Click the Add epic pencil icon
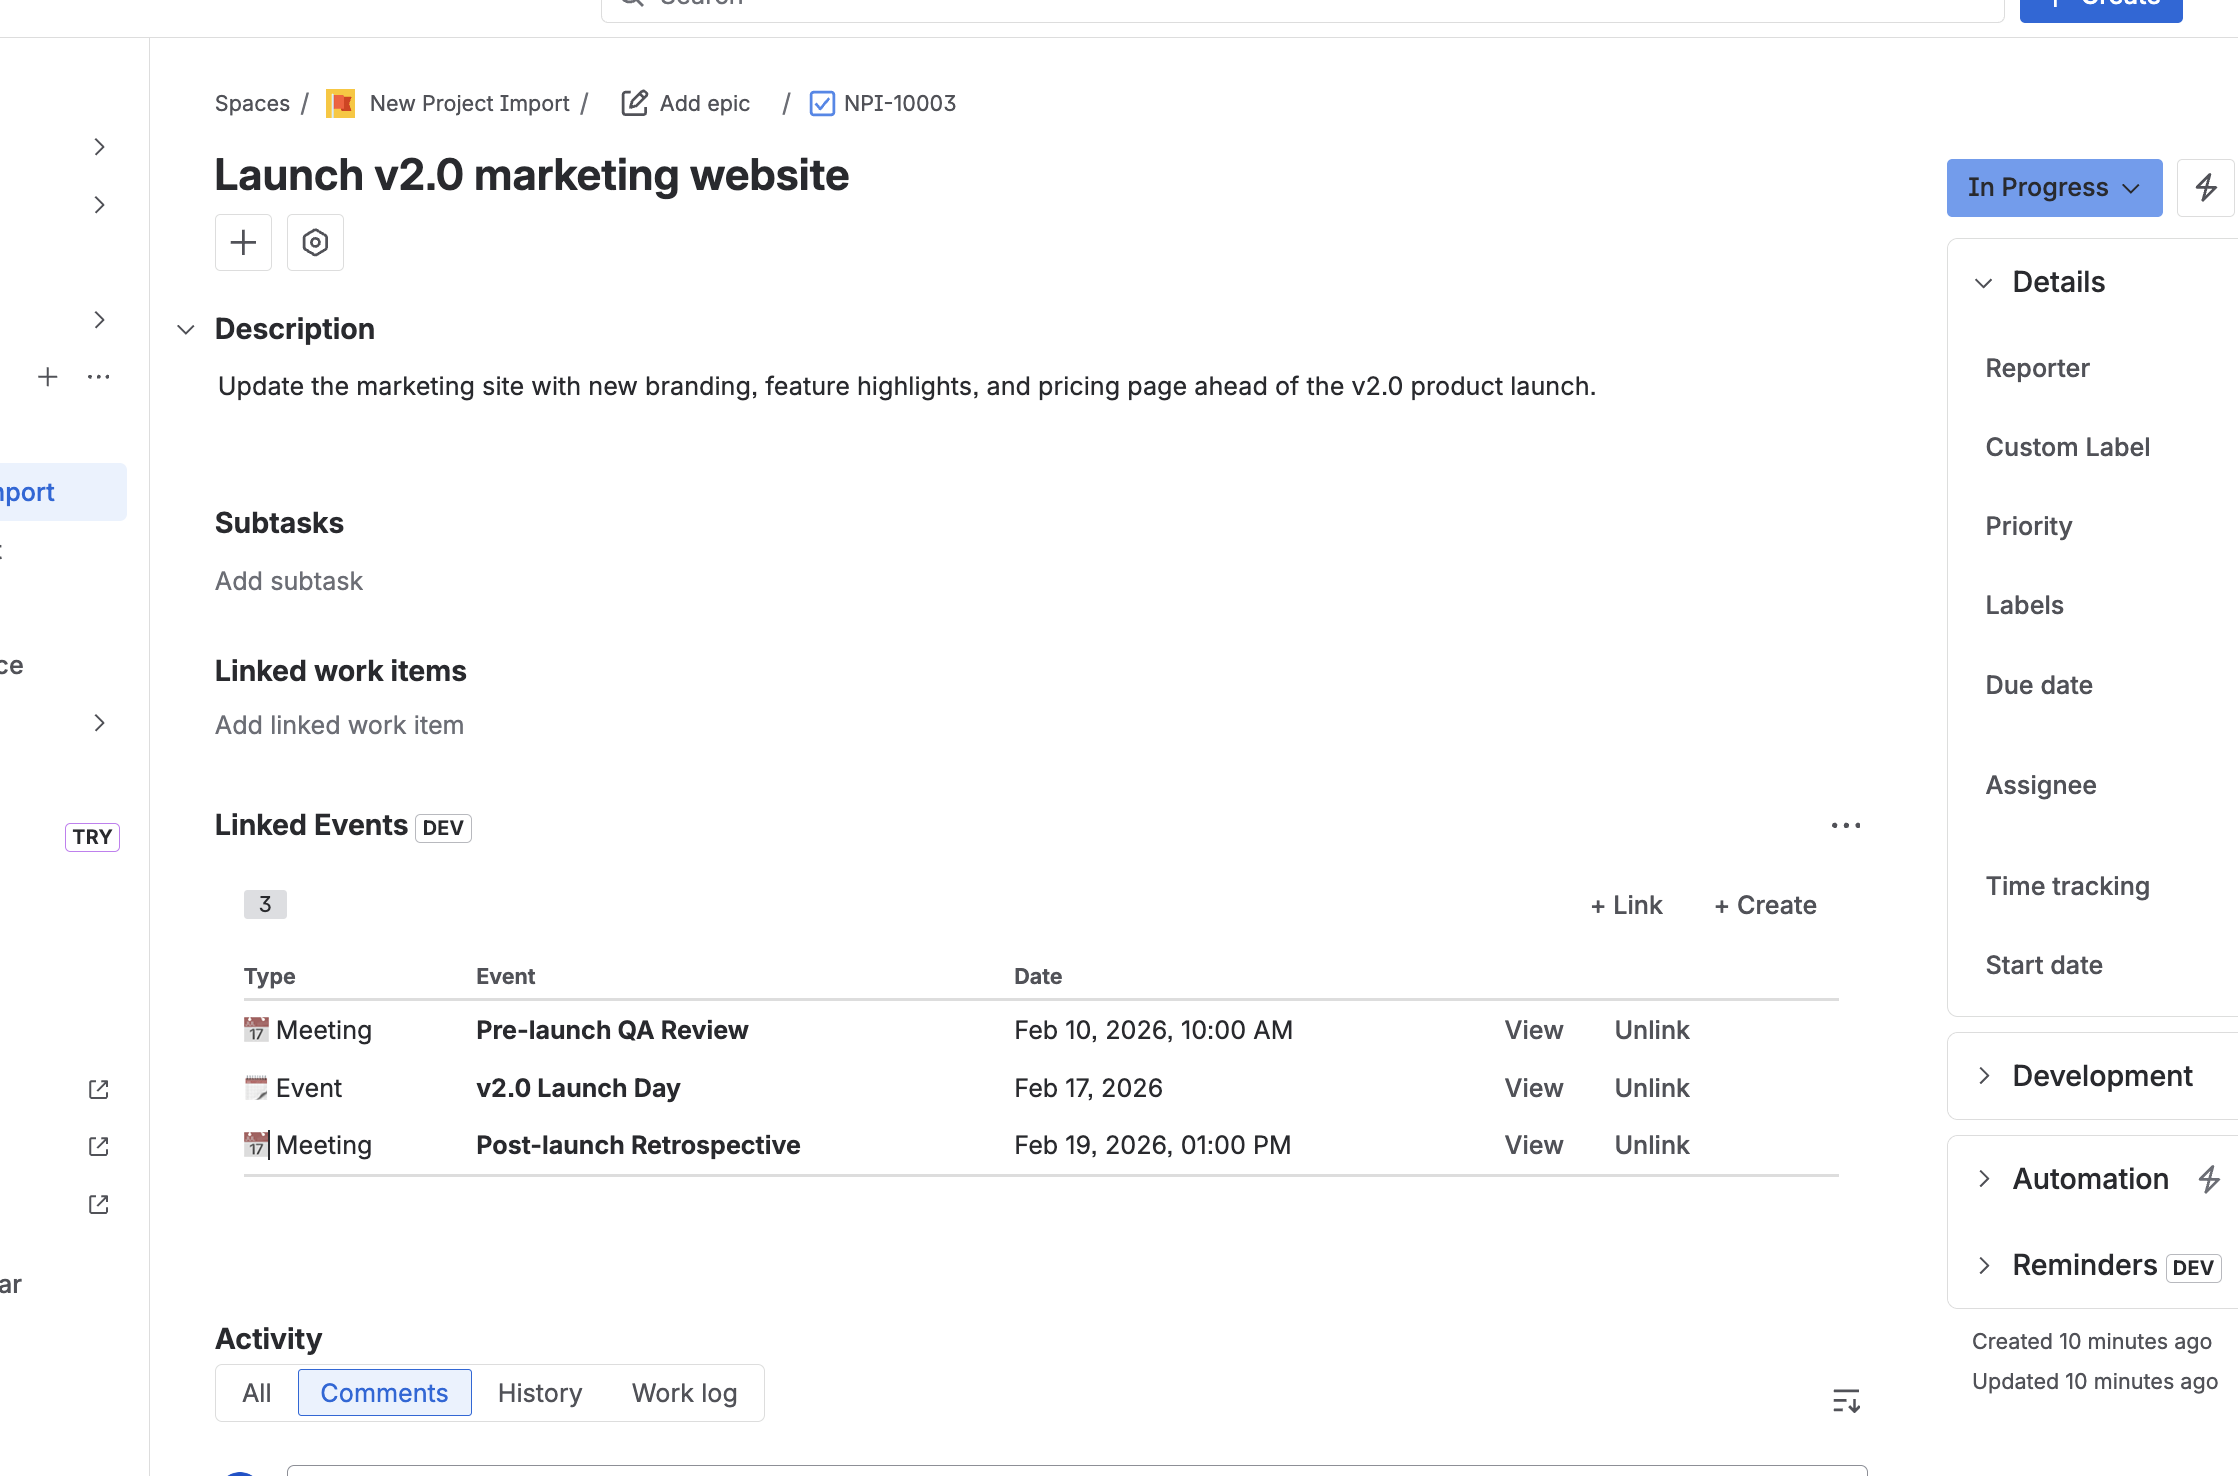This screenshot has width=2238, height=1476. pyautogui.click(x=634, y=103)
